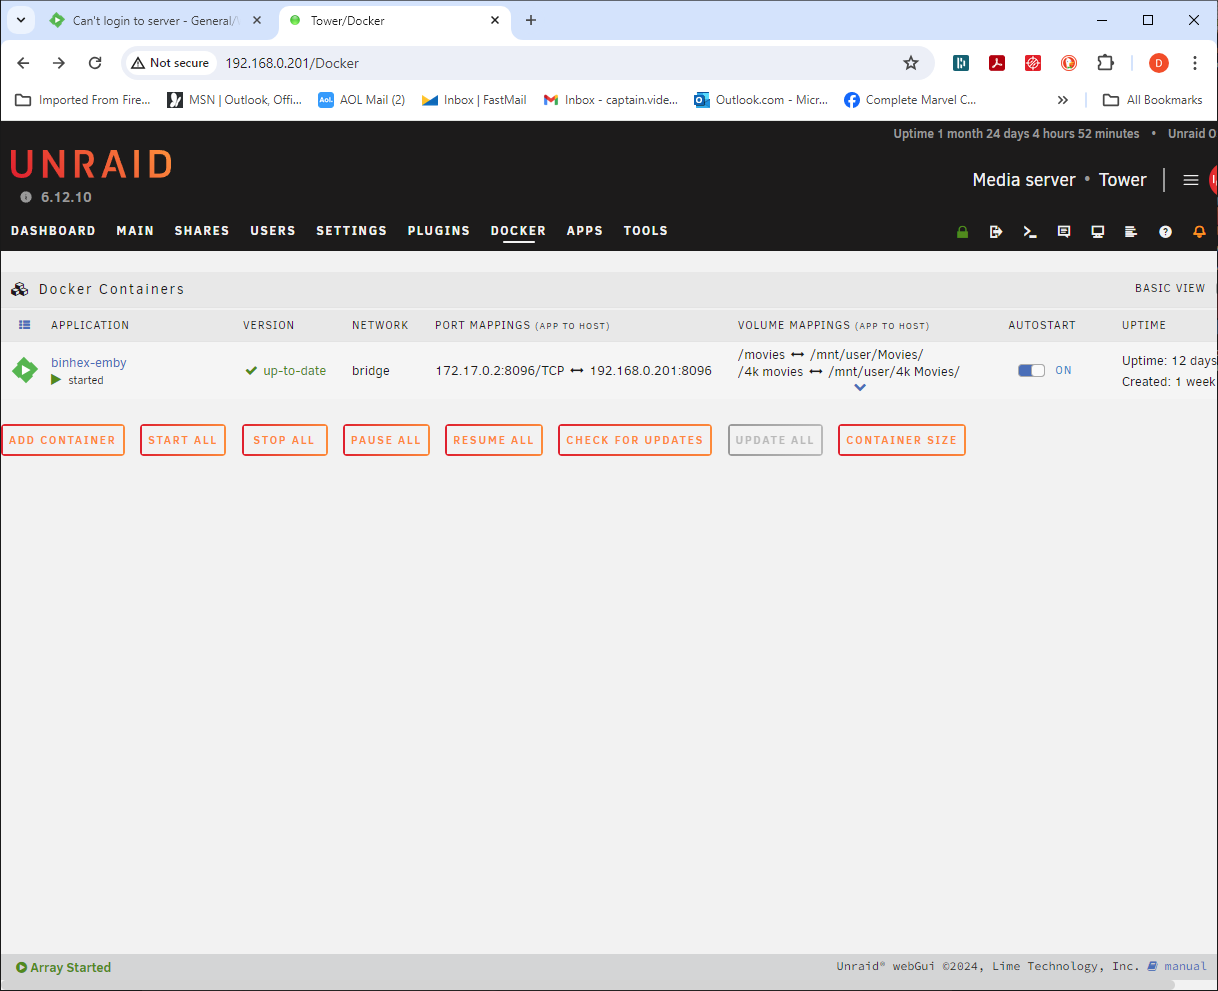The image size is (1218, 991).
Task: Click the Docker Containers header icon
Action: point(20,289)
